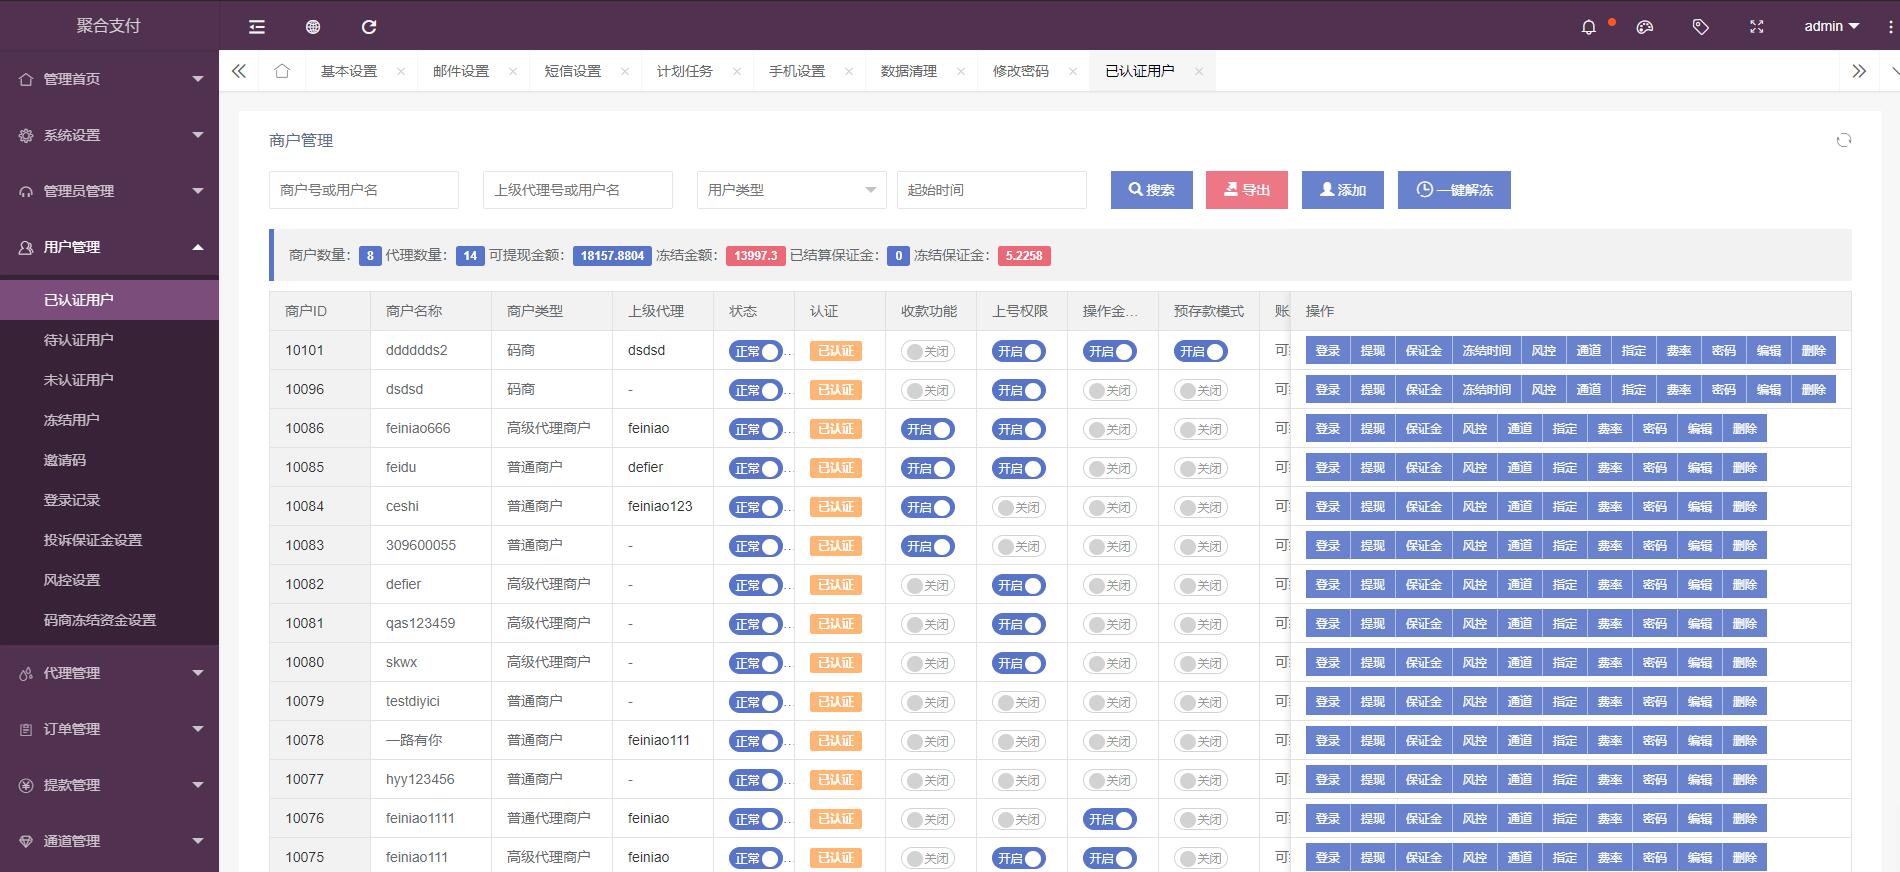Click the theme palette icon
Screen dimensions: 1900x872
pos(1644,27)
